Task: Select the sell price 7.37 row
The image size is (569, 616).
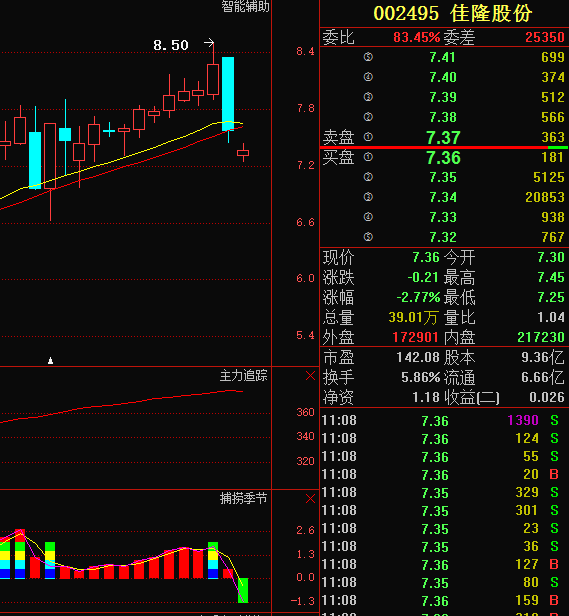Action: (x=444, y=137)
